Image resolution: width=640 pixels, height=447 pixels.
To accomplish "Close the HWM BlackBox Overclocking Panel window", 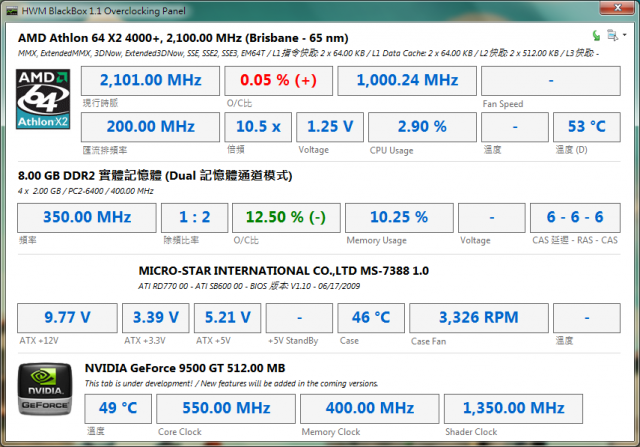I will 618,8.
